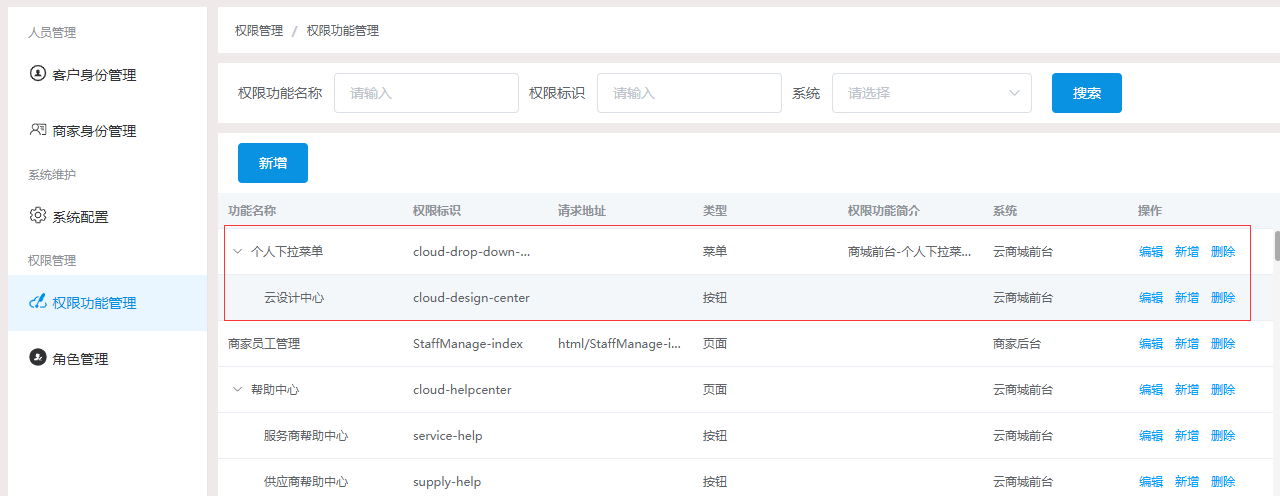
Task: Click the 权限功能简介 column header
Action: (884, 211)
